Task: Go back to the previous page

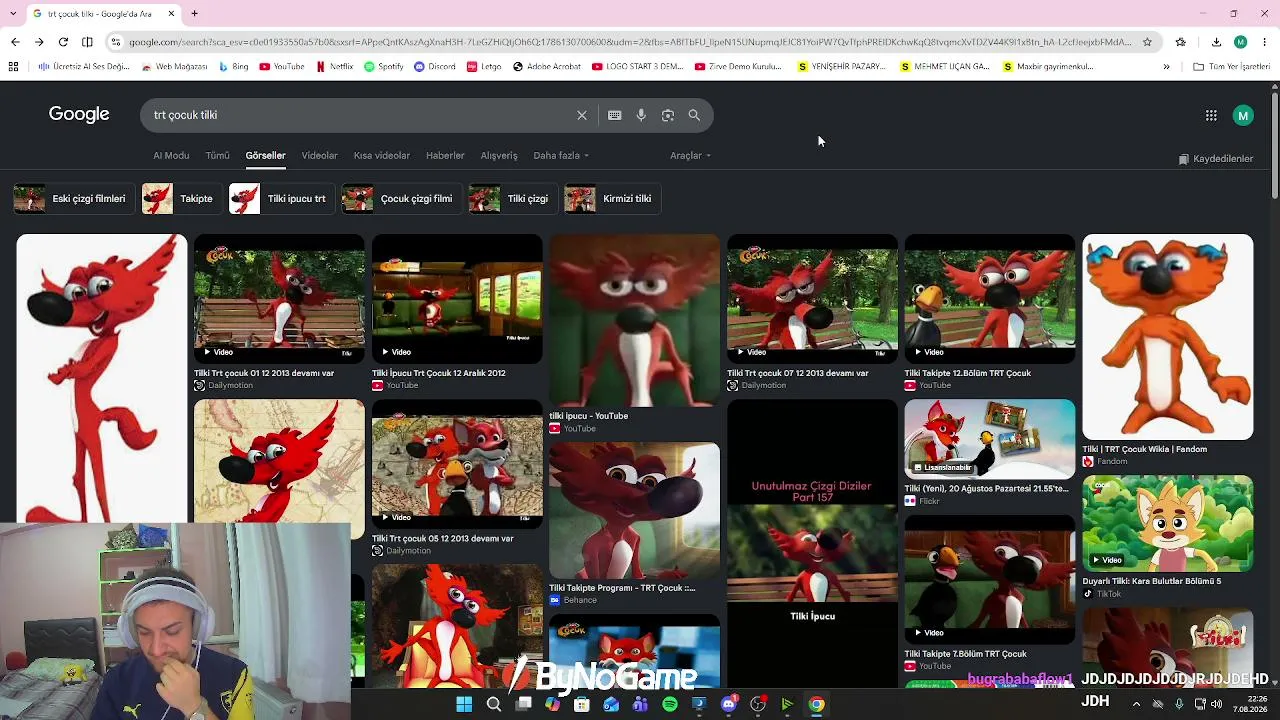Action: (x=15, y=42)
